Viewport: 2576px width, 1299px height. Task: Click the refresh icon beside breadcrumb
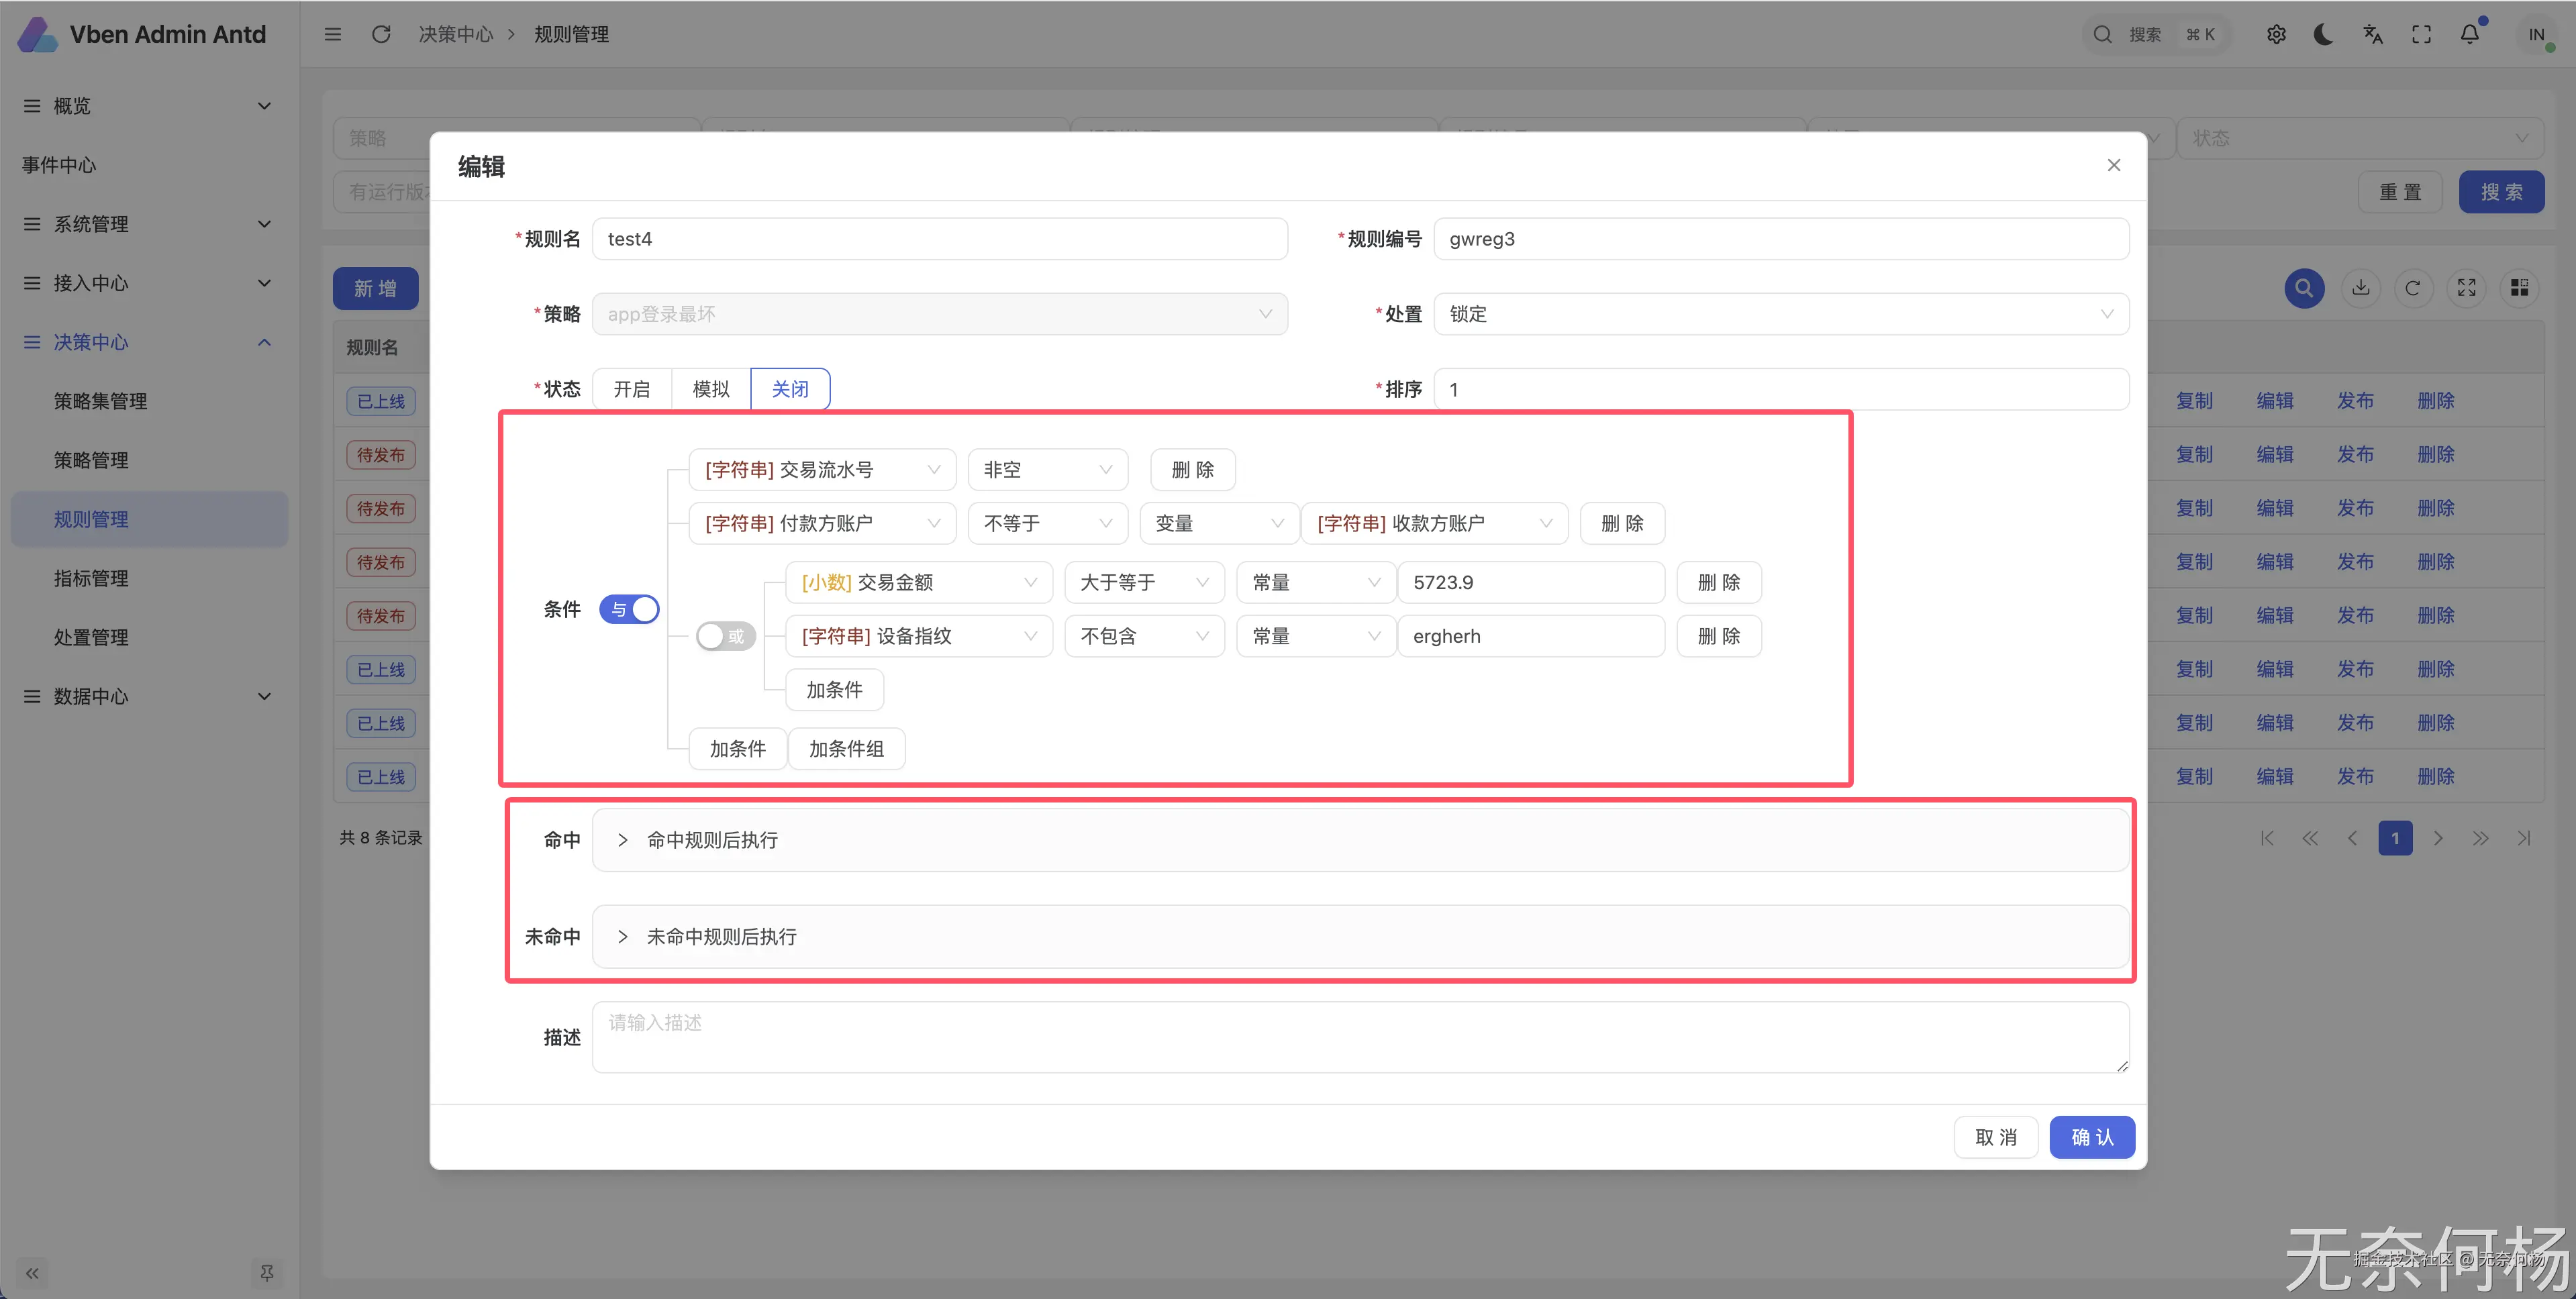click(x=381, y=35)
